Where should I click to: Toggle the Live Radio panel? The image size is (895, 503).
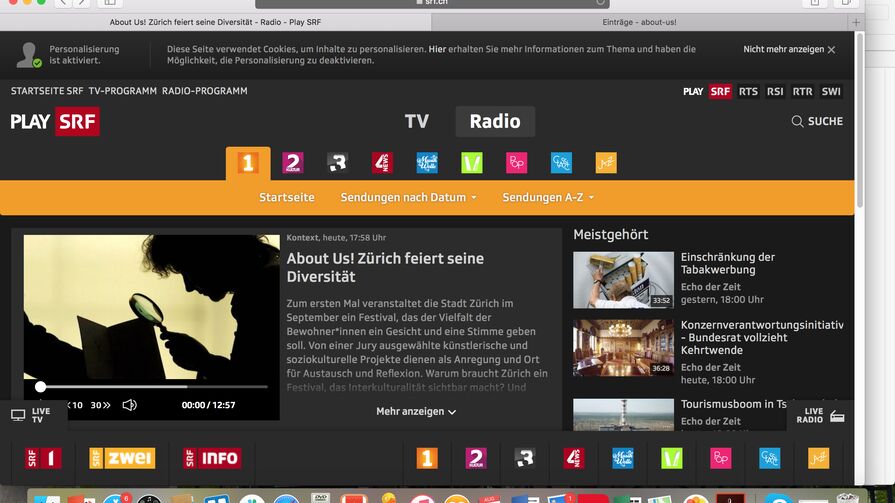click(820, 415)
